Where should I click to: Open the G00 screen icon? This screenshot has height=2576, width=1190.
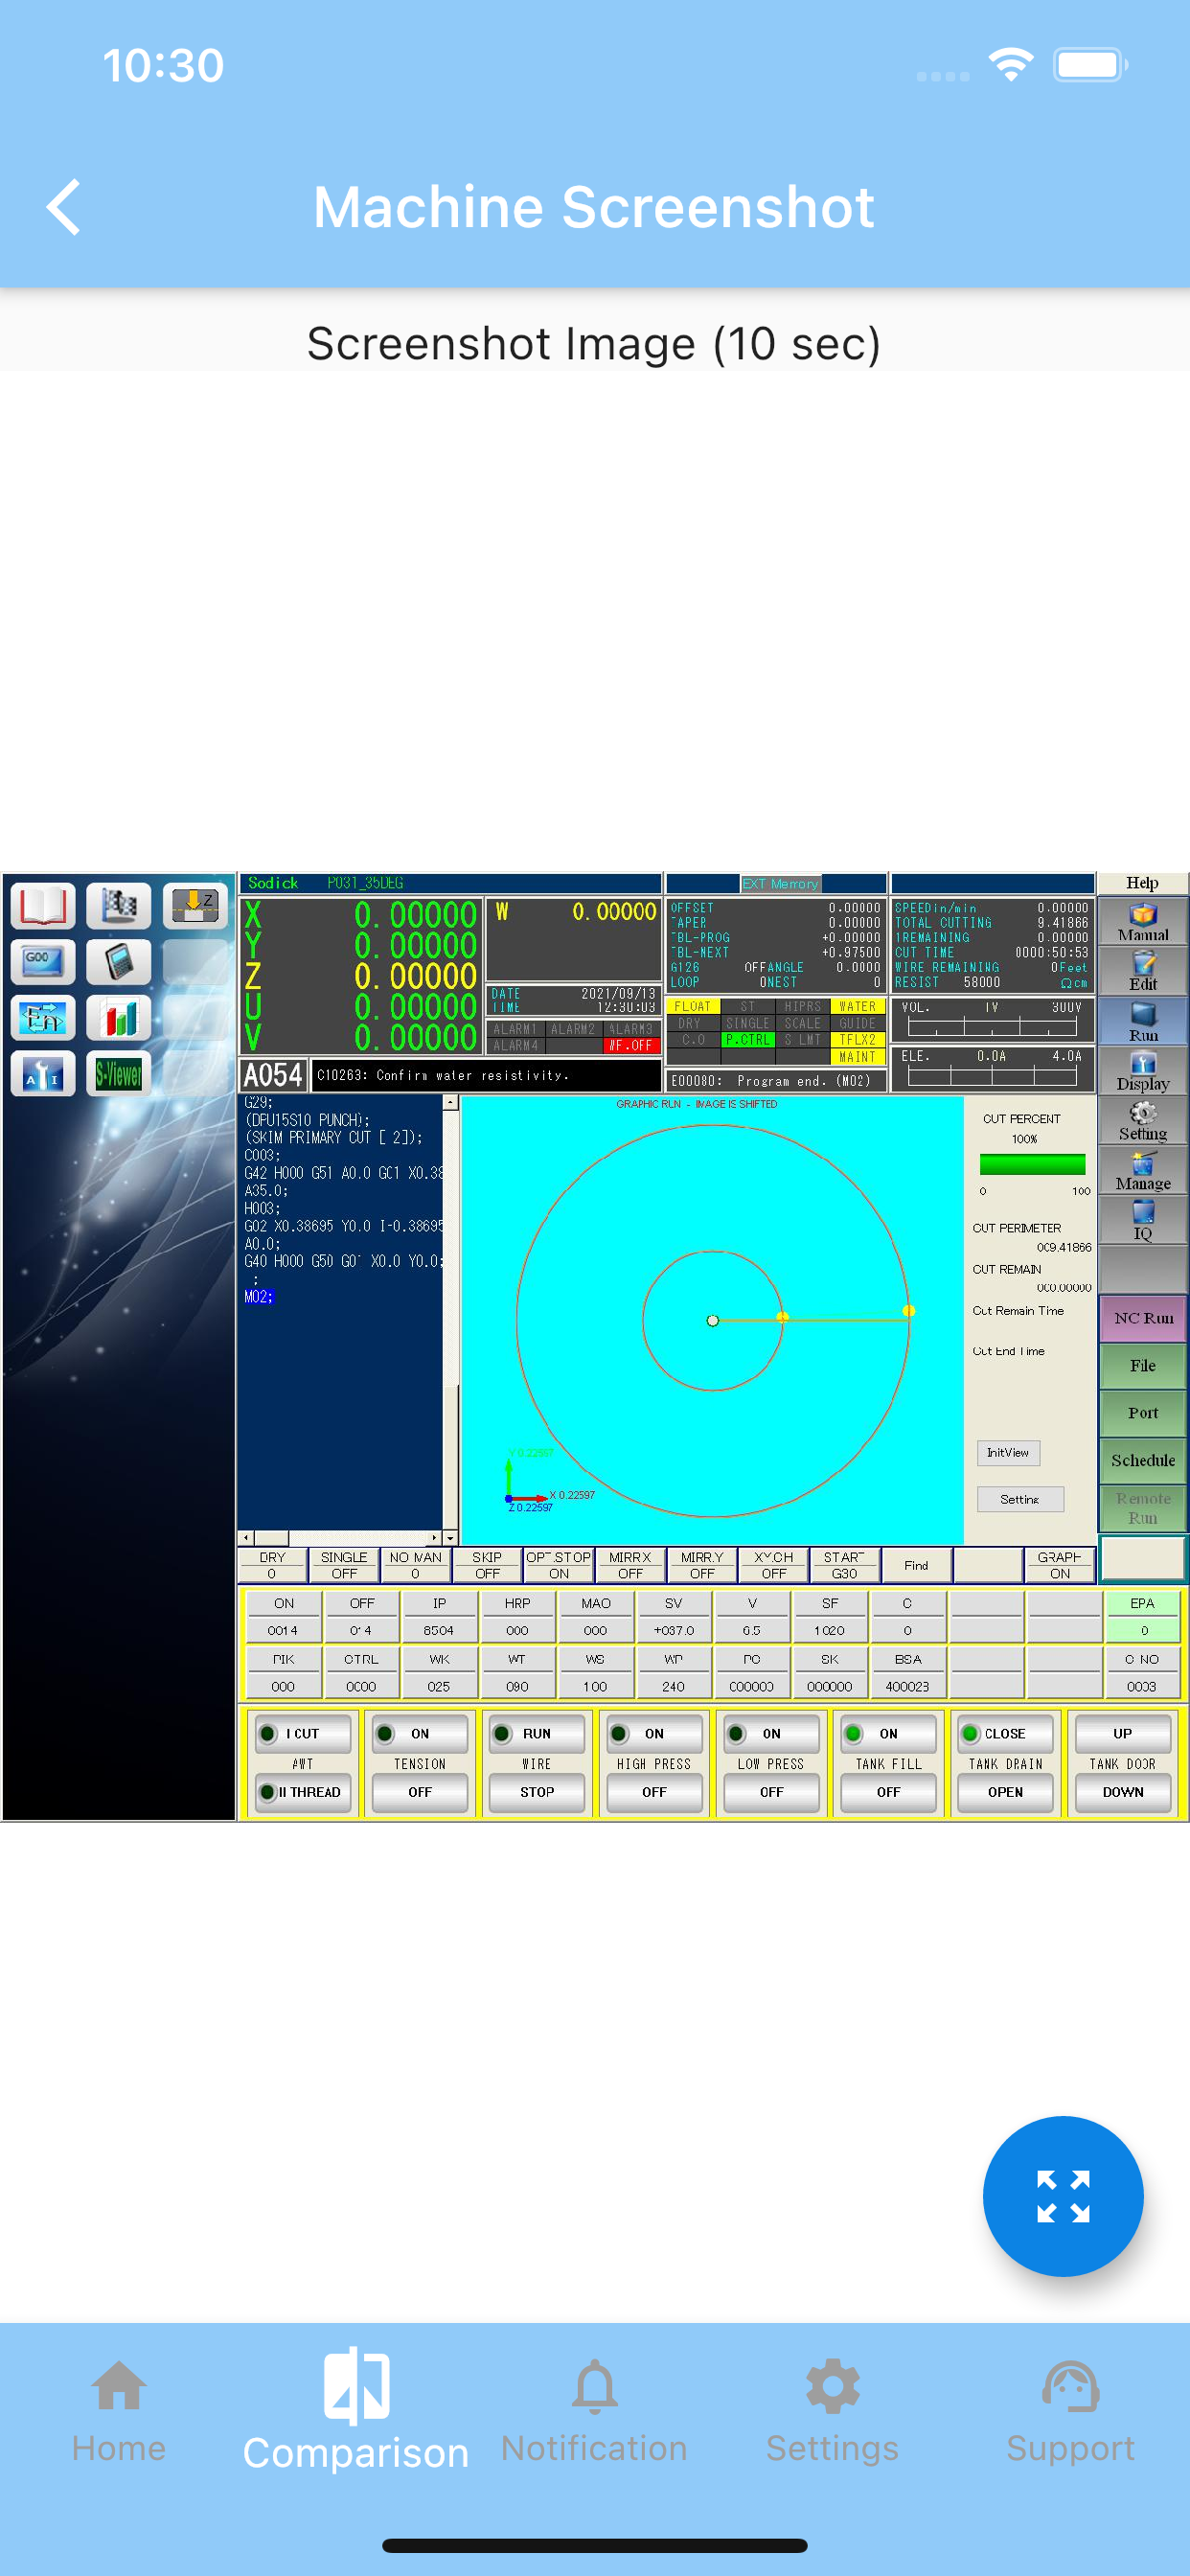(42, 962)
